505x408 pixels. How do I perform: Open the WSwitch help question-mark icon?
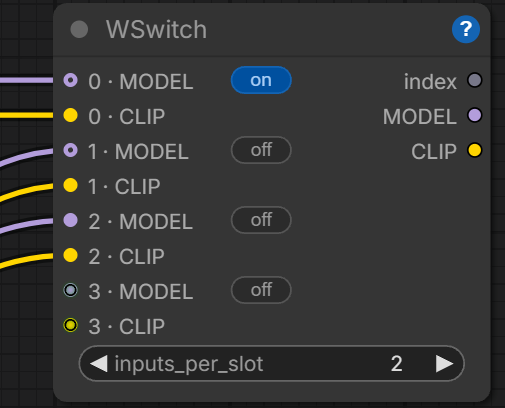(466, 29)
